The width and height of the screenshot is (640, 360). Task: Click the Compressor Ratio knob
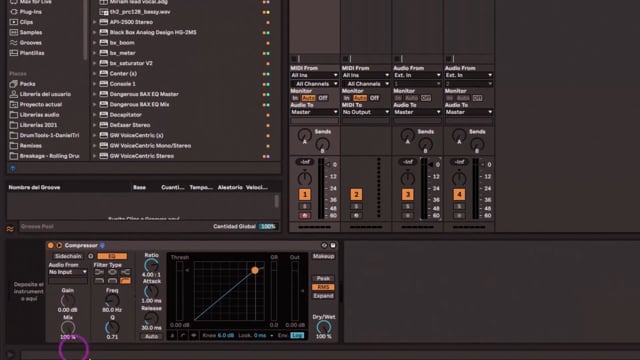(x=151, y=265)
